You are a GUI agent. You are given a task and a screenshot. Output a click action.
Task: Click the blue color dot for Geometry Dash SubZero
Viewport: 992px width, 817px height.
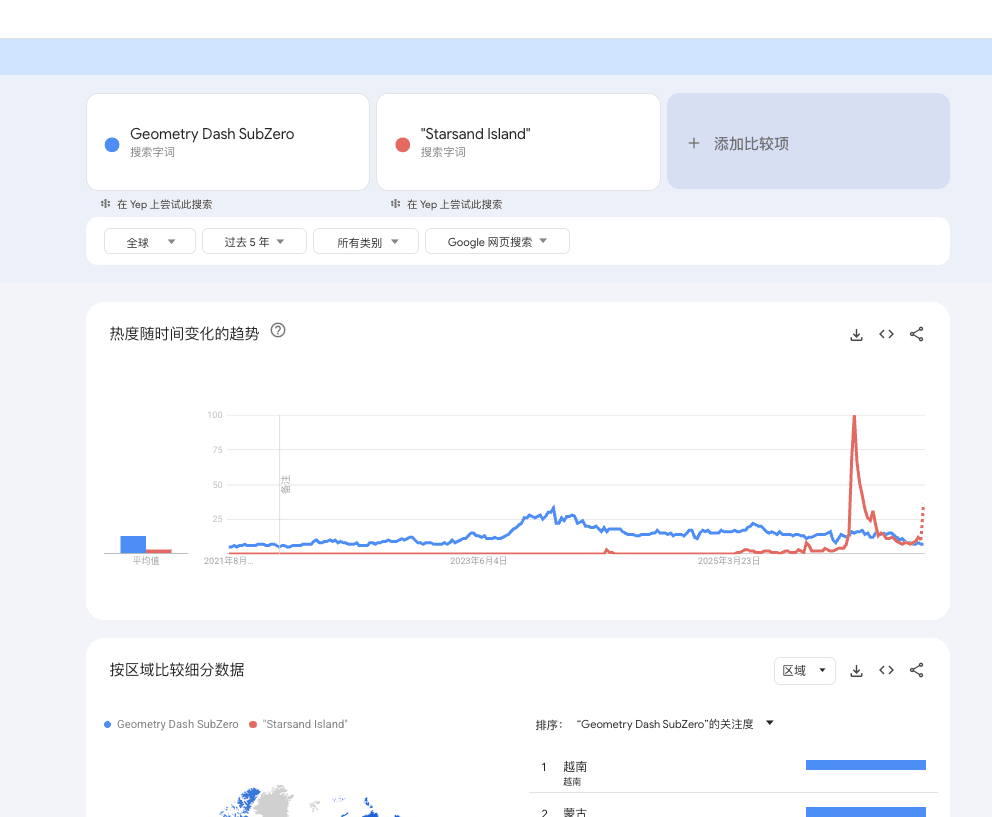[x=112, y=145]
